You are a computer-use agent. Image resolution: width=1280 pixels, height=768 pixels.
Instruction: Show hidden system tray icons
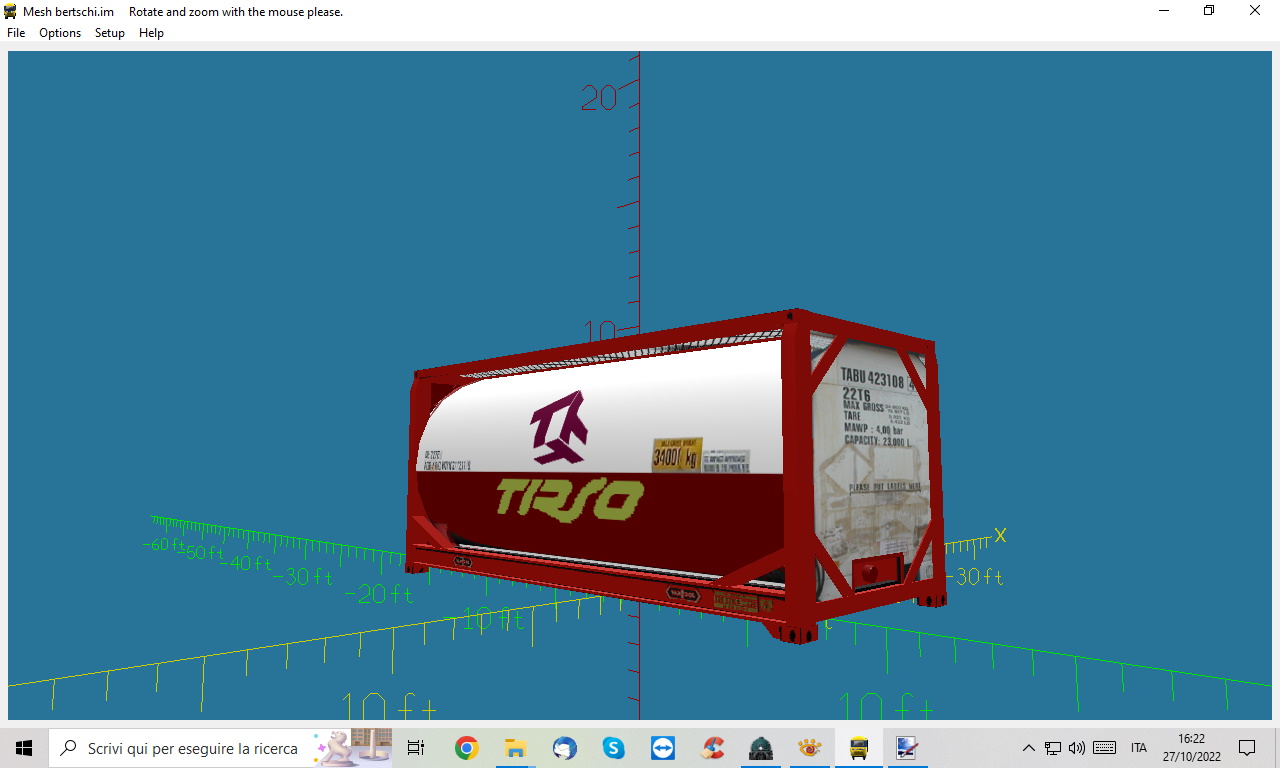point(1028,748)
